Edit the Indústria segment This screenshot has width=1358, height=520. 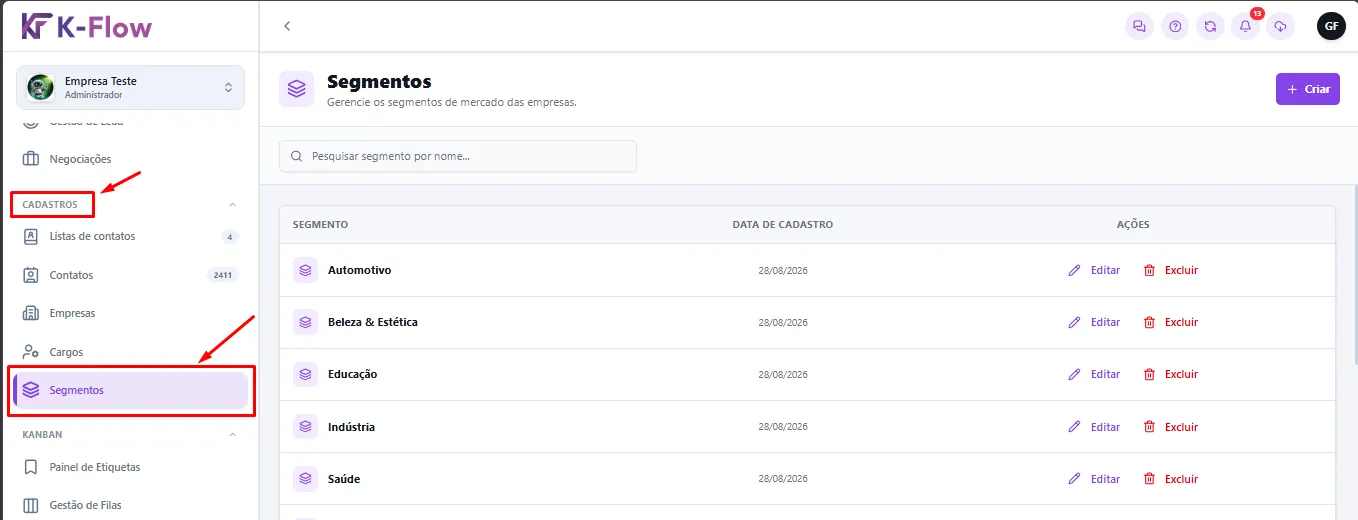pyautogui.click(x=1094, y=427)
